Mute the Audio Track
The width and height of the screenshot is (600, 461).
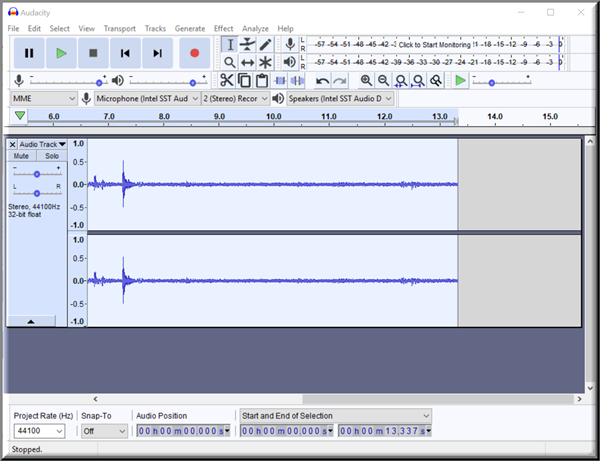(x=21, y=156)
